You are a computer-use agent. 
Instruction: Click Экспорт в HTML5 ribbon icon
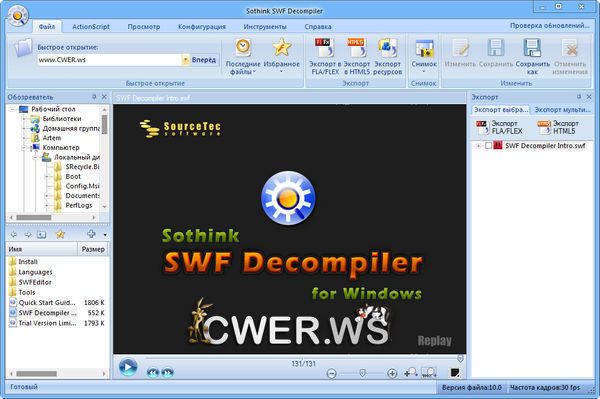tap(357, 57)
